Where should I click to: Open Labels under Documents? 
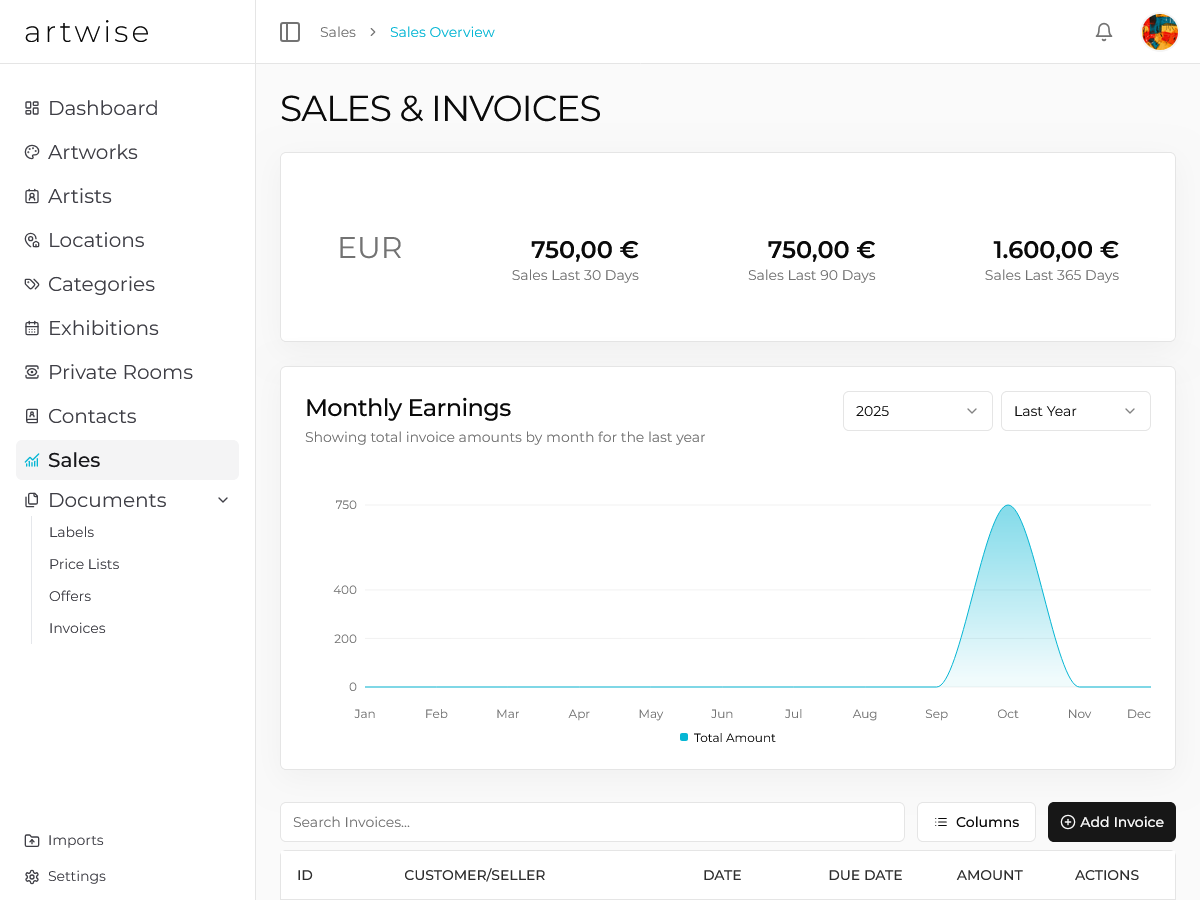pos(72,532)
